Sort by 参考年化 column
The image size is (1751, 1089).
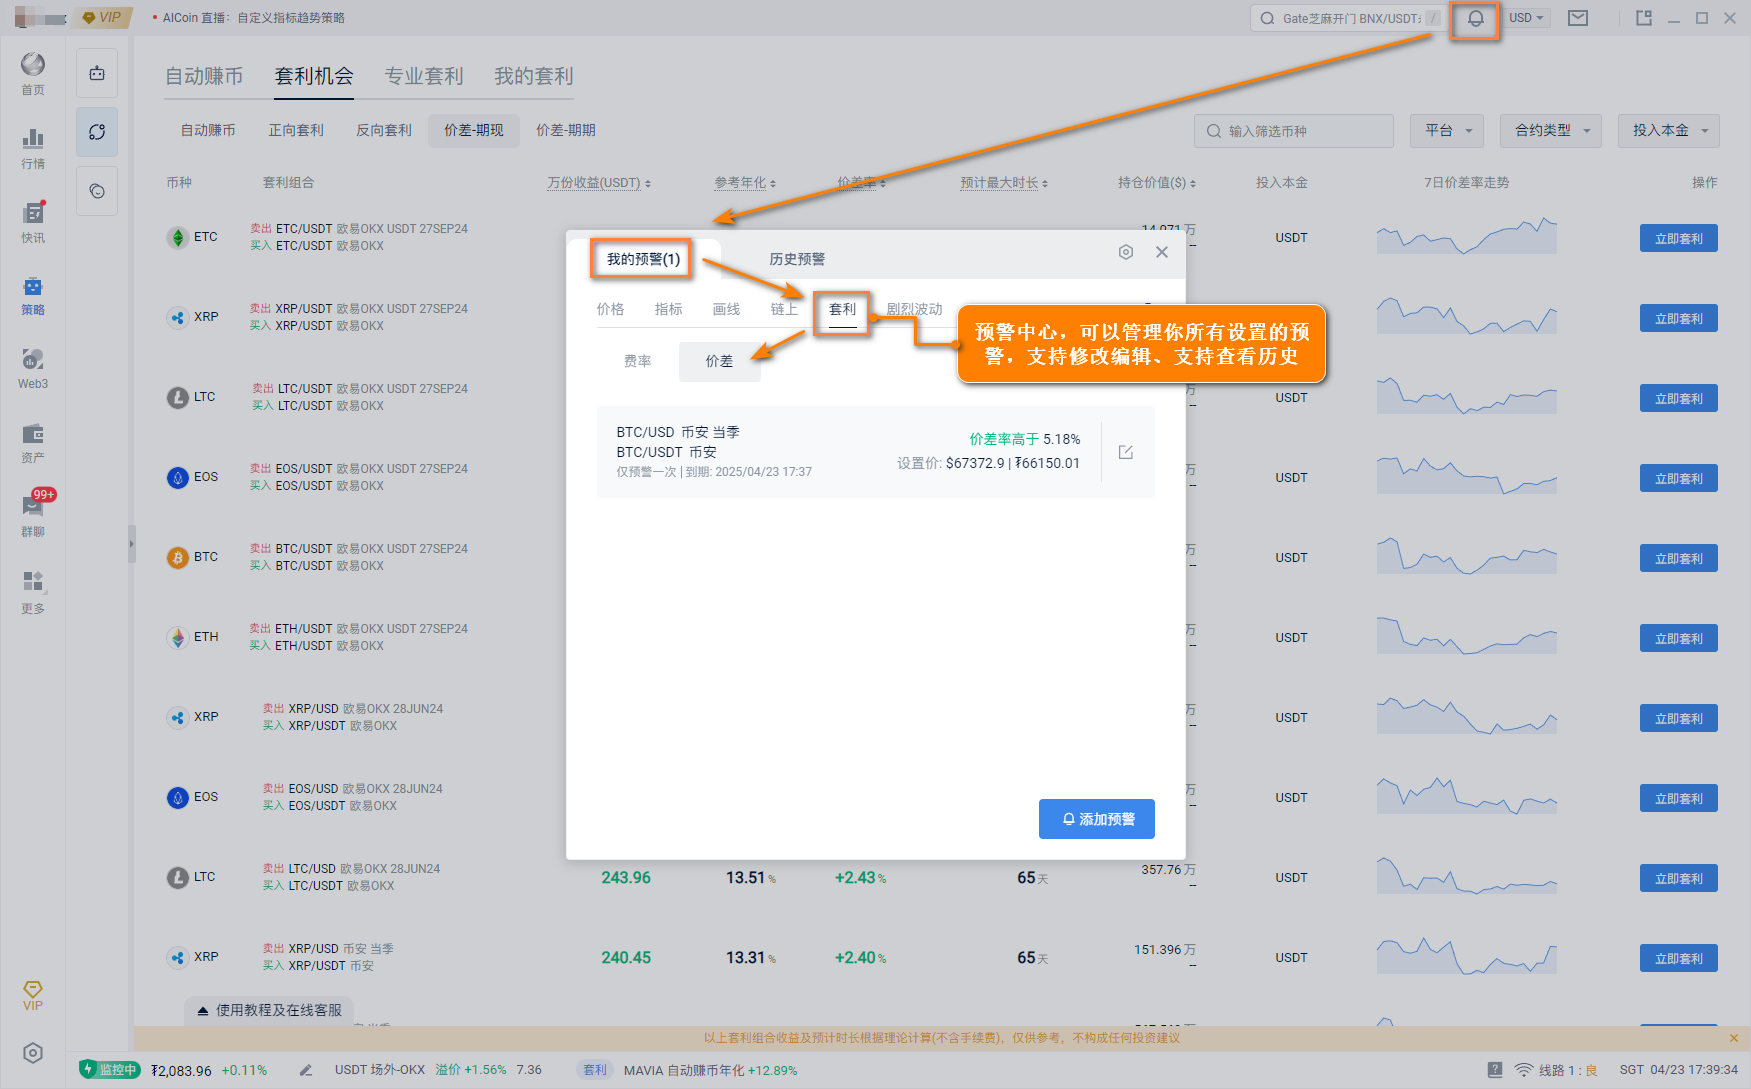[x=745, y=183]
